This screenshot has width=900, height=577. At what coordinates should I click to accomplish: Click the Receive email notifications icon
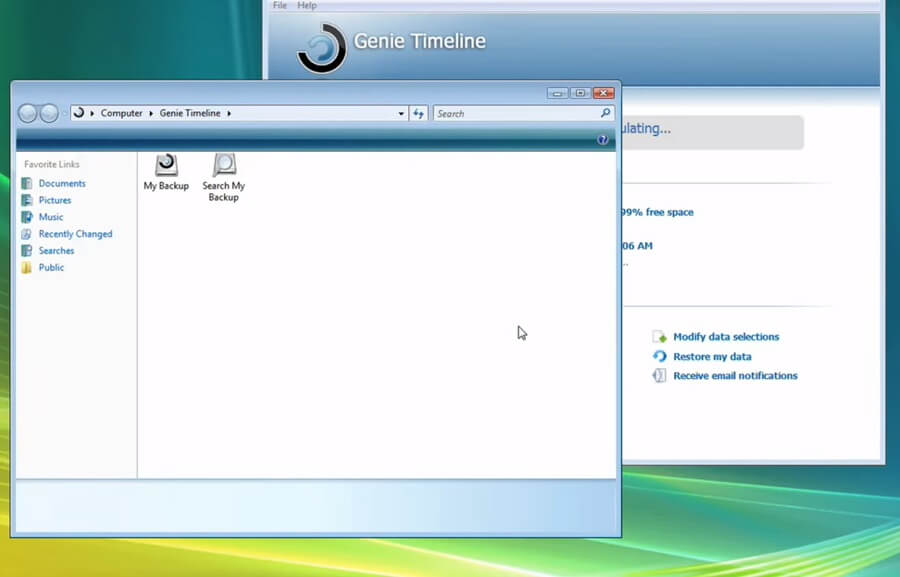660,375
